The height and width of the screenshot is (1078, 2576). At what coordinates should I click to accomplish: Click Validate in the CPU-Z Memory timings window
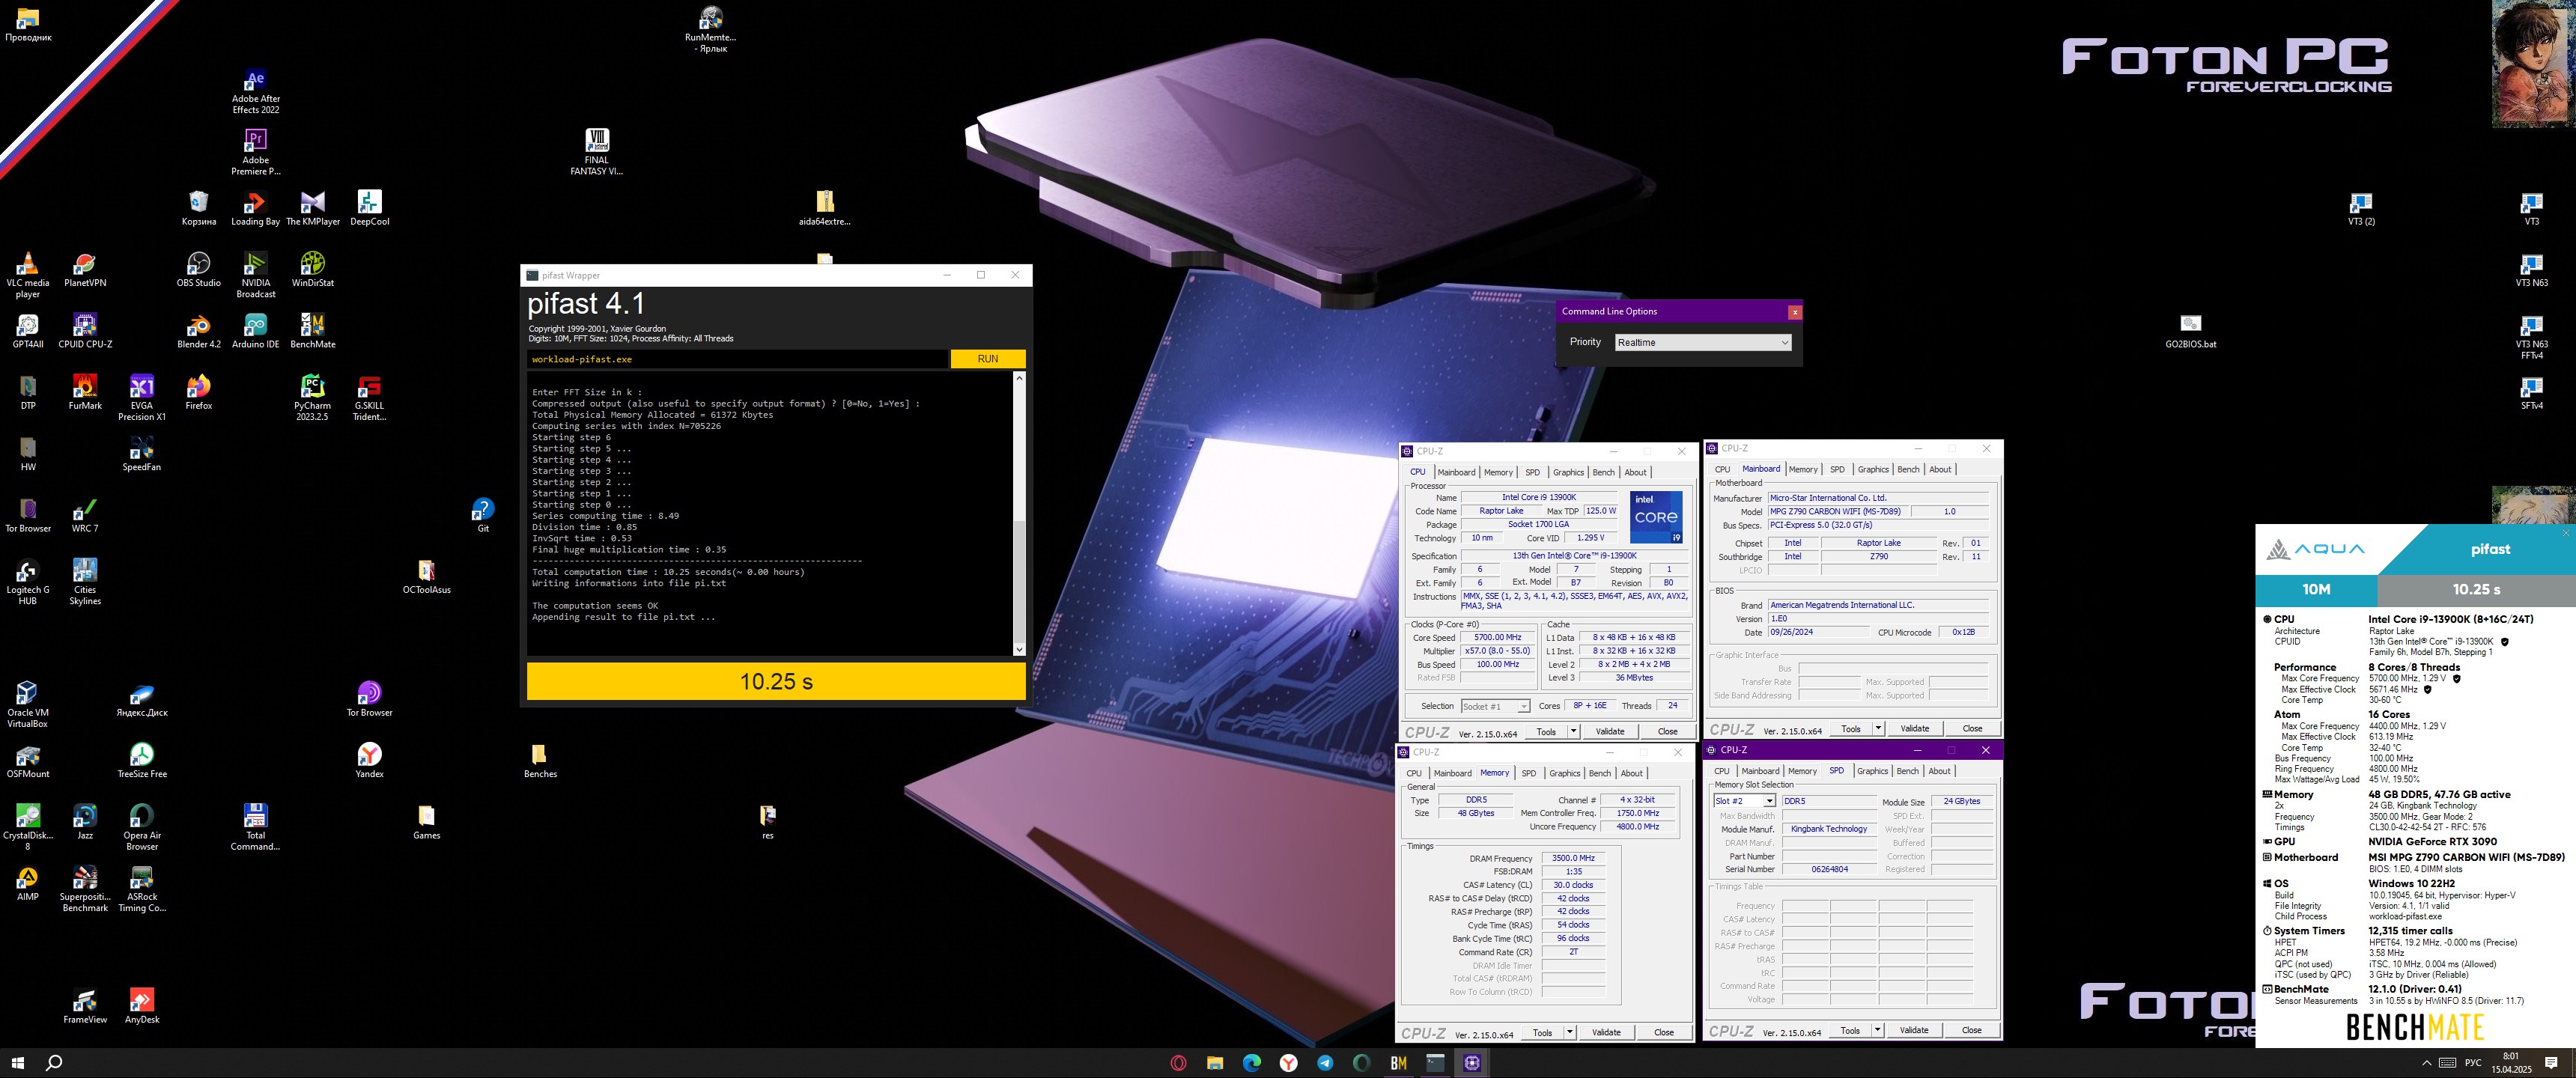click(x=1606, y=1032)
